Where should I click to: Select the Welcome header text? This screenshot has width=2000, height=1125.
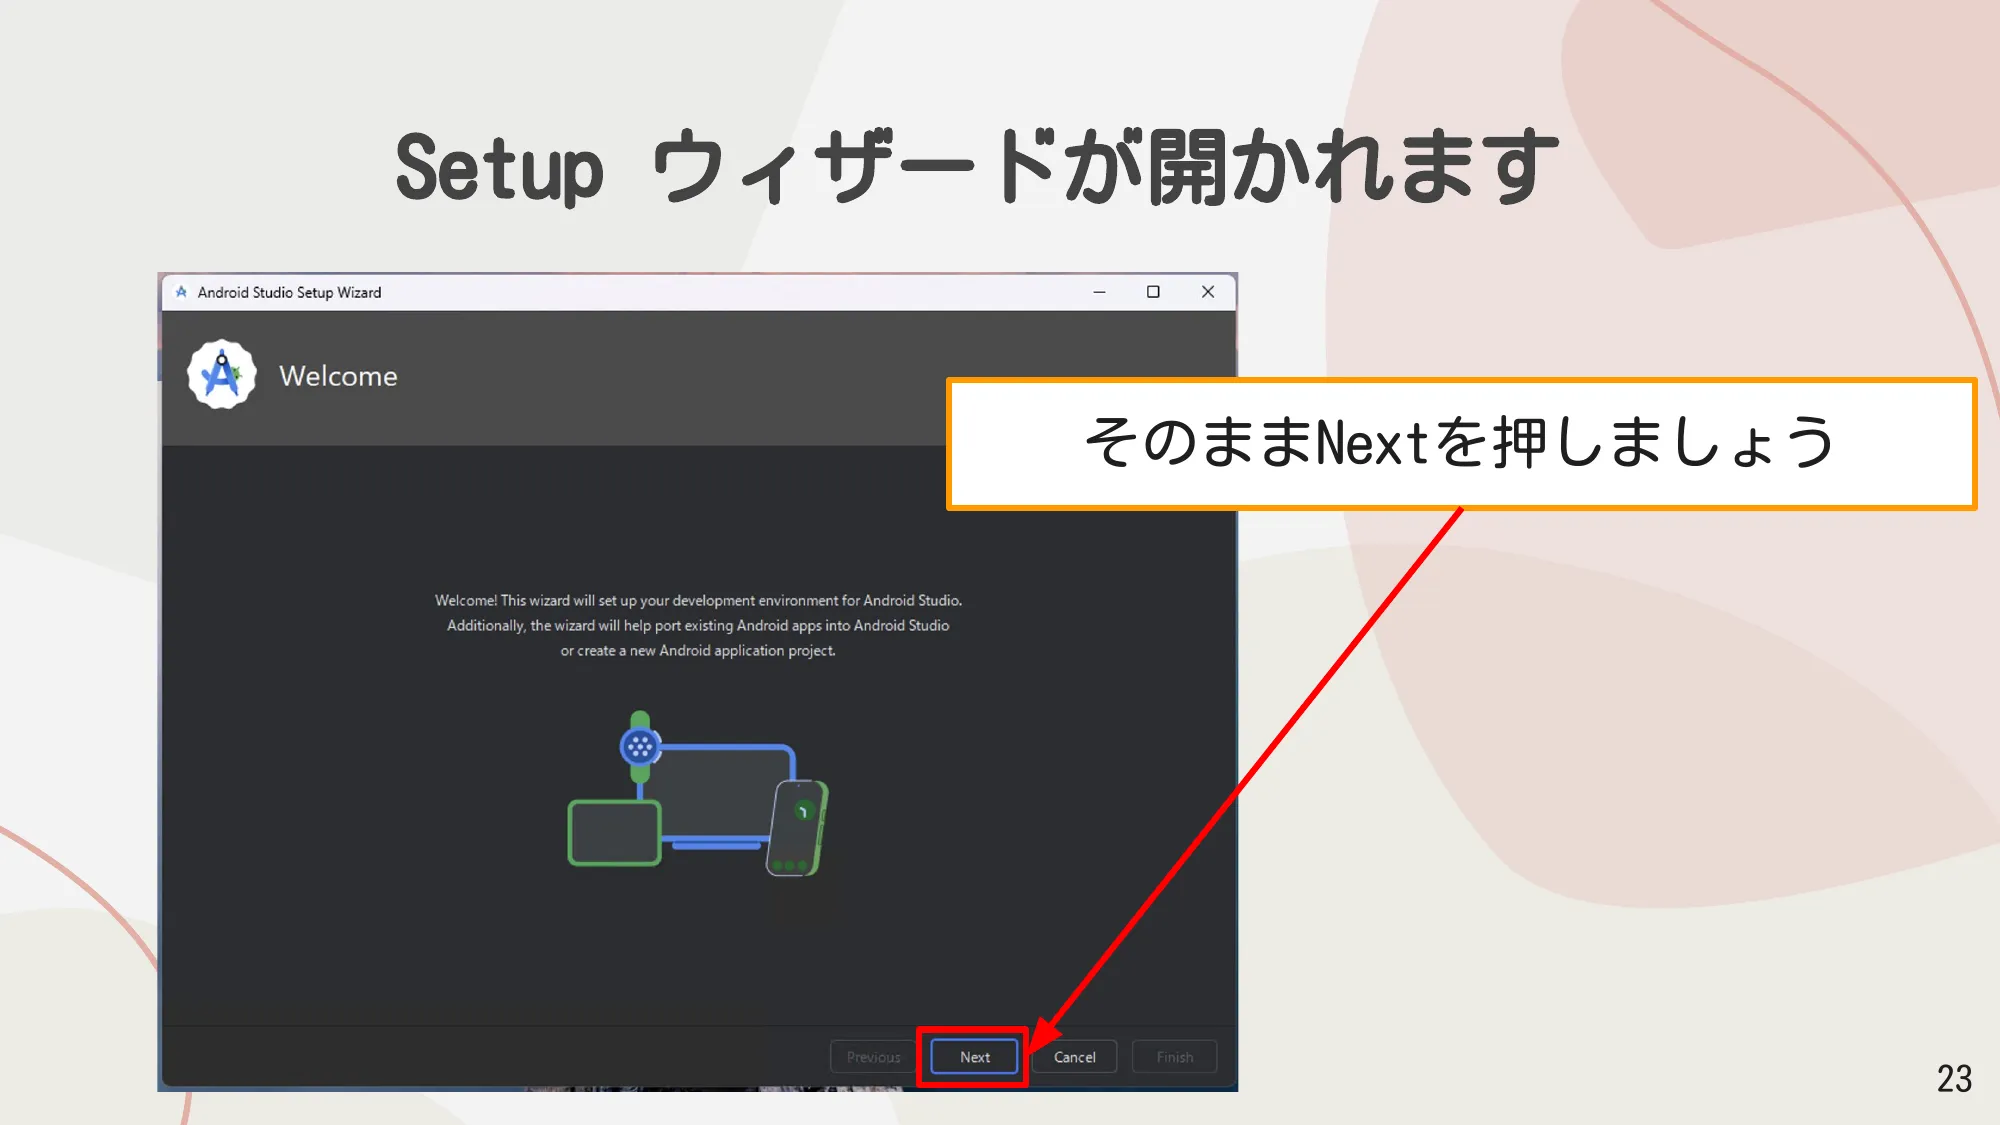coord(338,376)
